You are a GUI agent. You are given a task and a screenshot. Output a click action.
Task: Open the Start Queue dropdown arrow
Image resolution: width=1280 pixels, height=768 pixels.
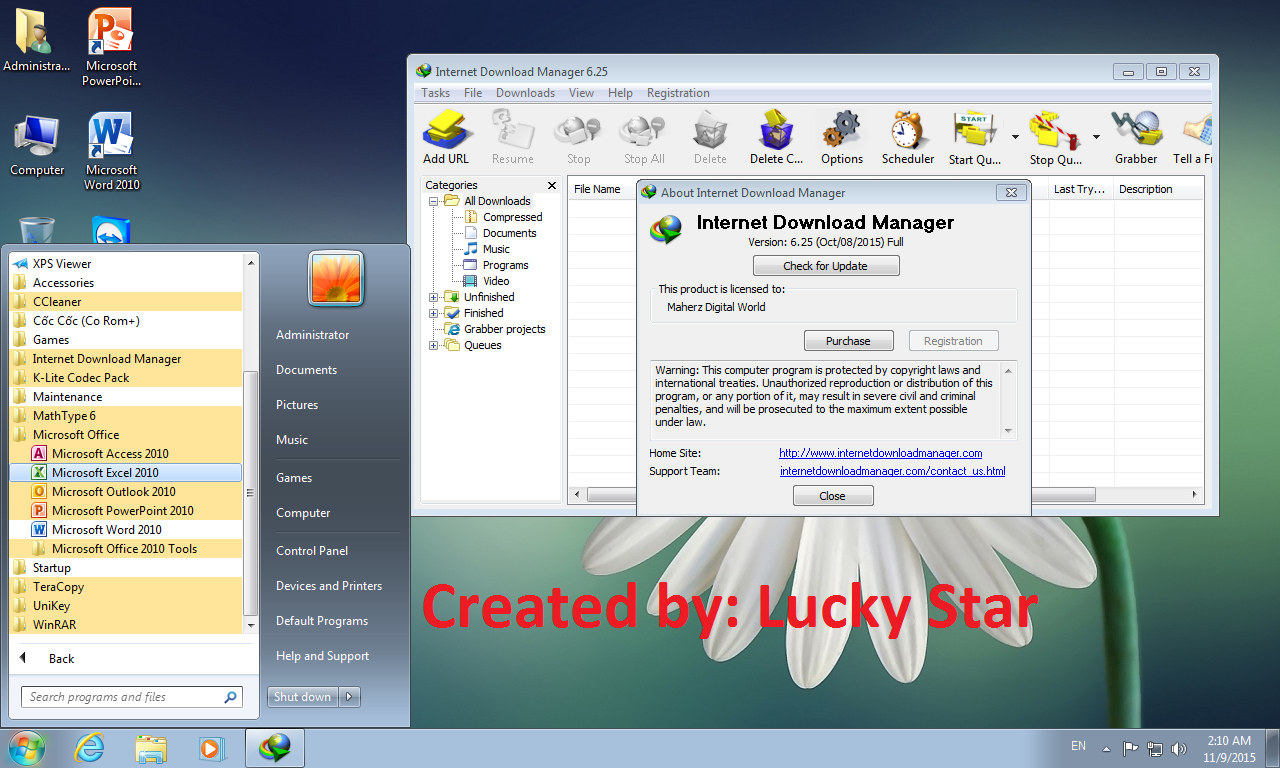click(x=1015, y=137)
